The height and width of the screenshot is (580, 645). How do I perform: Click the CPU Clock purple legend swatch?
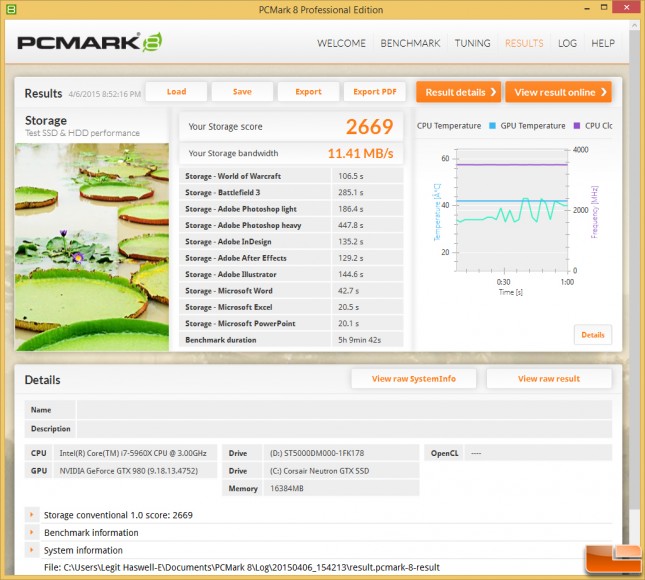tap(577, 126)
